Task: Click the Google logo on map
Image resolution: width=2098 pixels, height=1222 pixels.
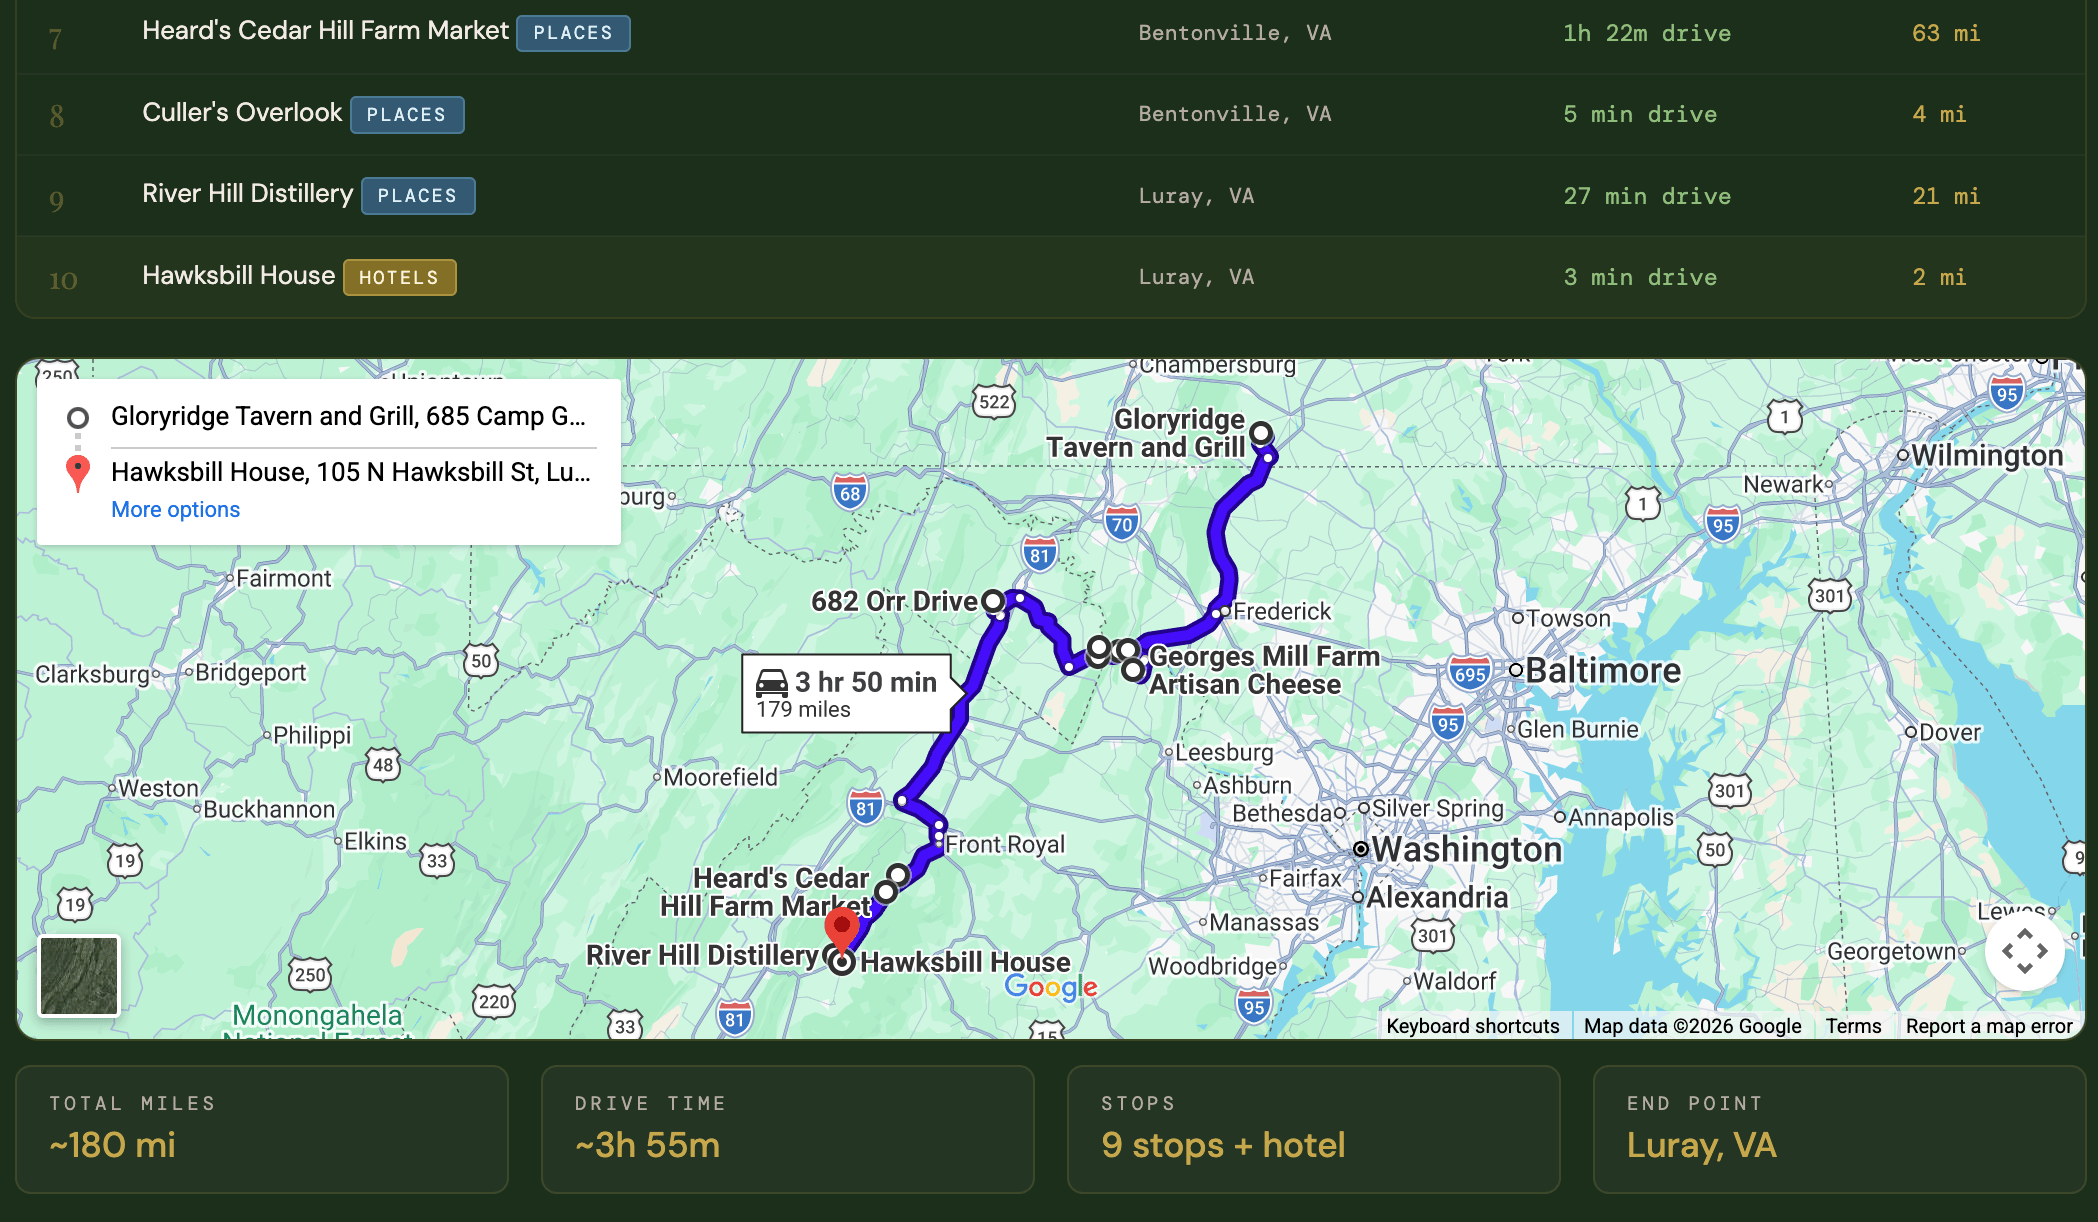Action: [1050, 987]
